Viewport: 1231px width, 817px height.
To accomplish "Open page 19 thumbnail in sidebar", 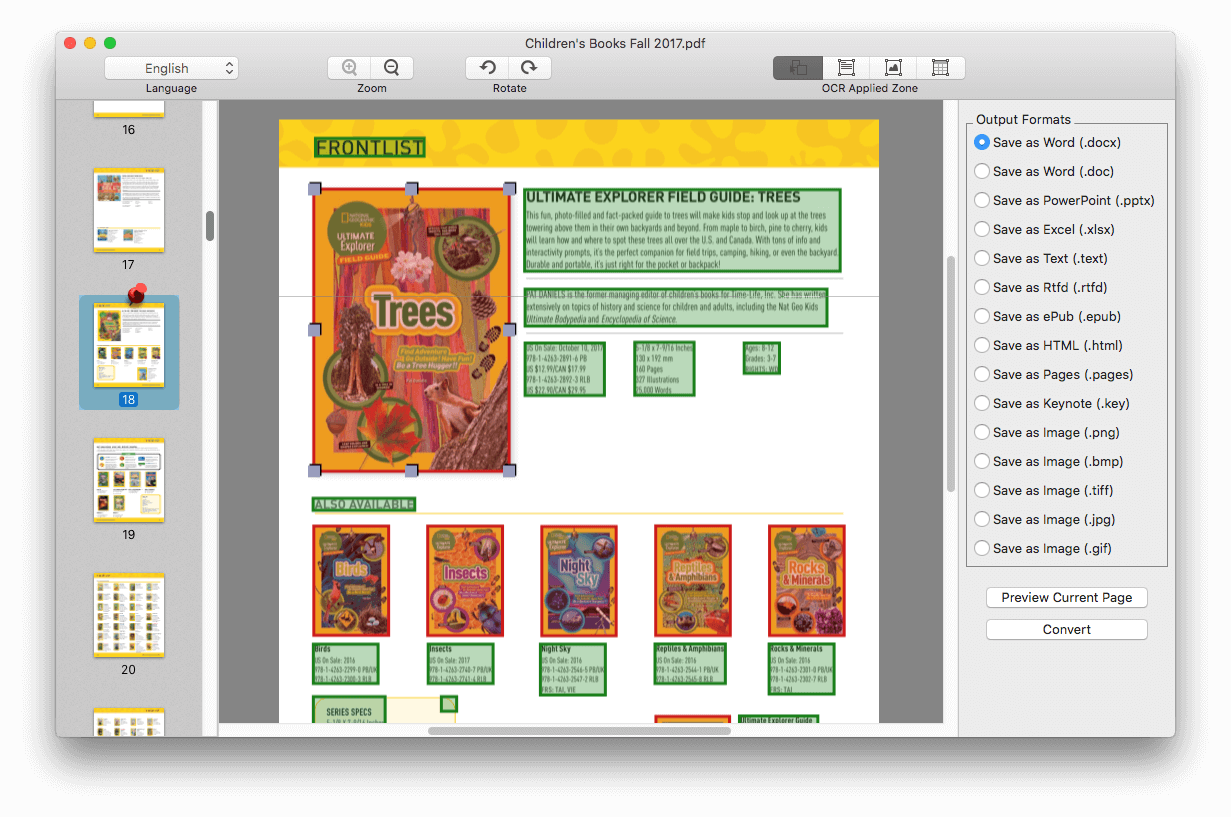I will coord(129,480).
